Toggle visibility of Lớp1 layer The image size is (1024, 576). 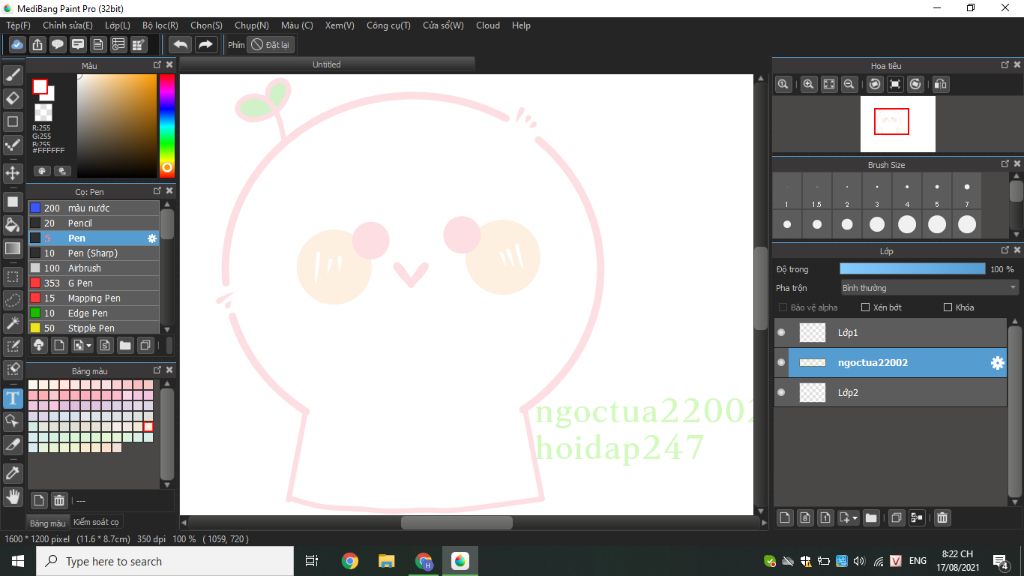[781, 332]
